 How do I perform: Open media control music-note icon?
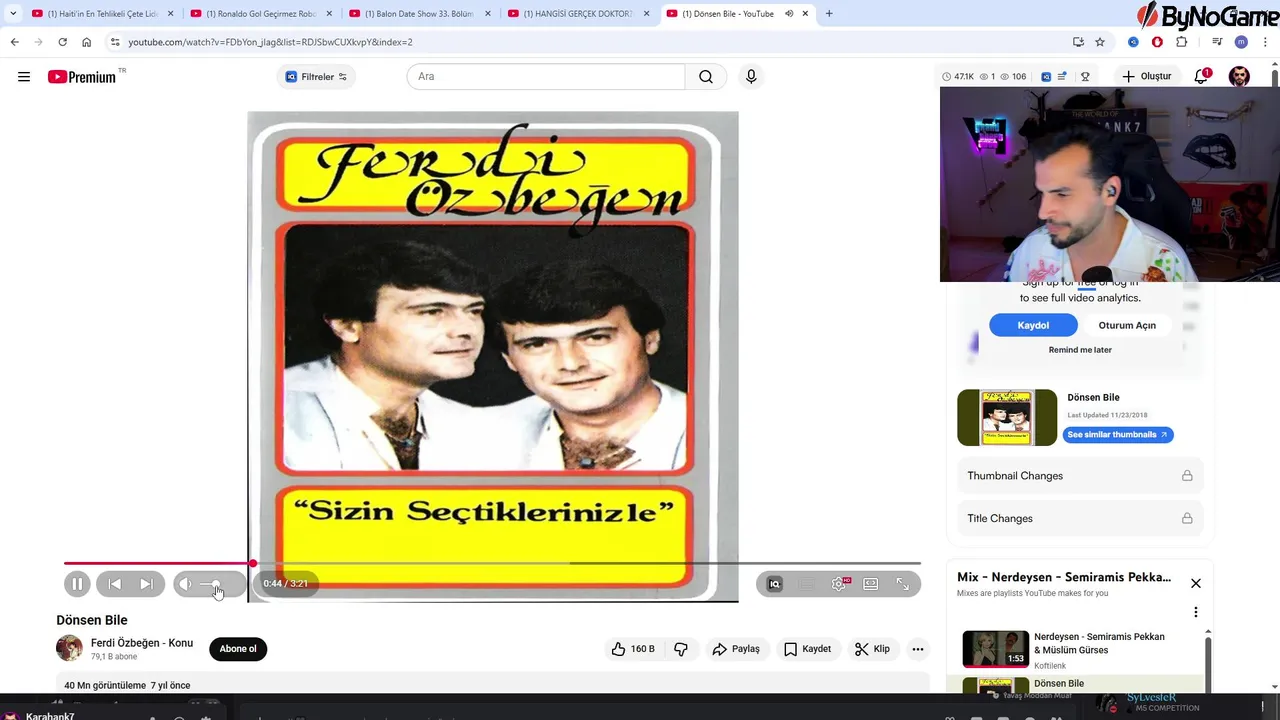pyautogui.click(x=1217, y=42)
